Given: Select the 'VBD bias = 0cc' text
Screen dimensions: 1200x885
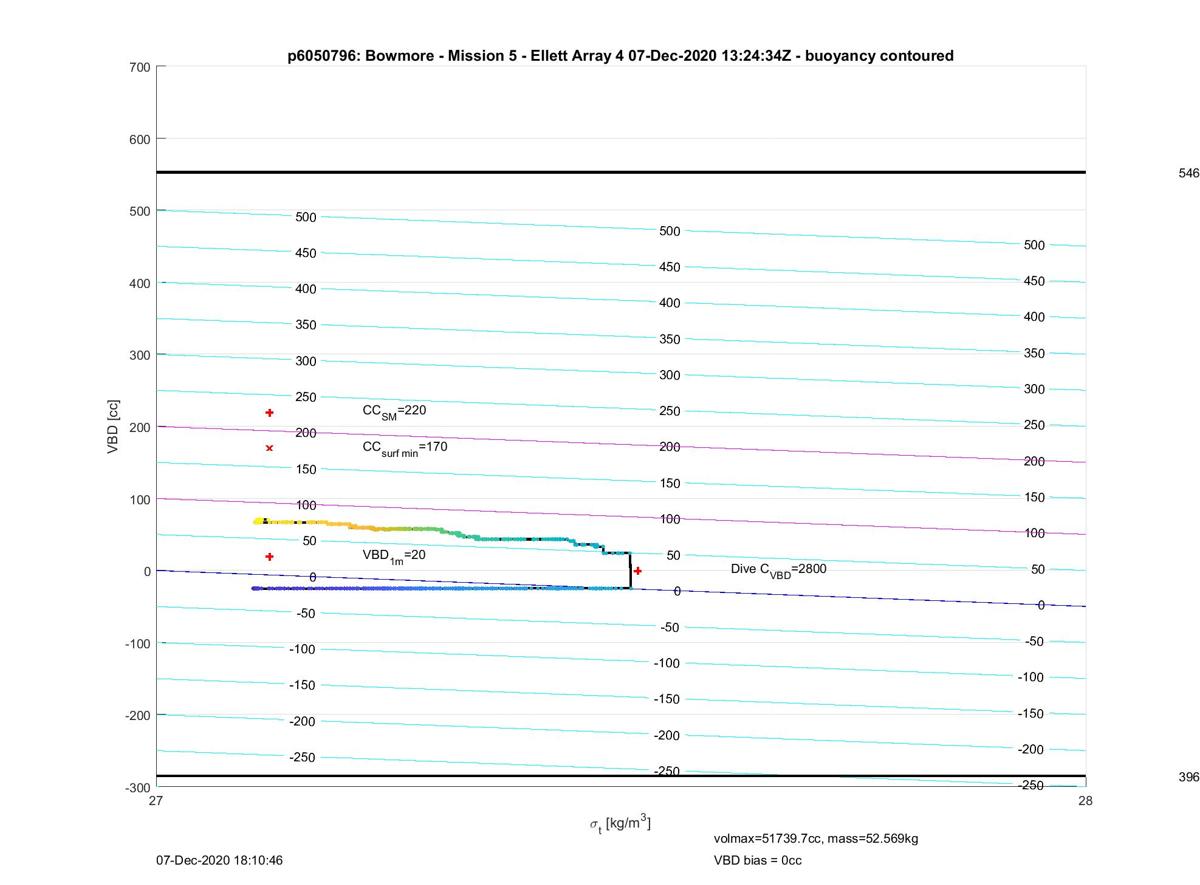Looking at the screenshot, I should [x=758, y=860].
